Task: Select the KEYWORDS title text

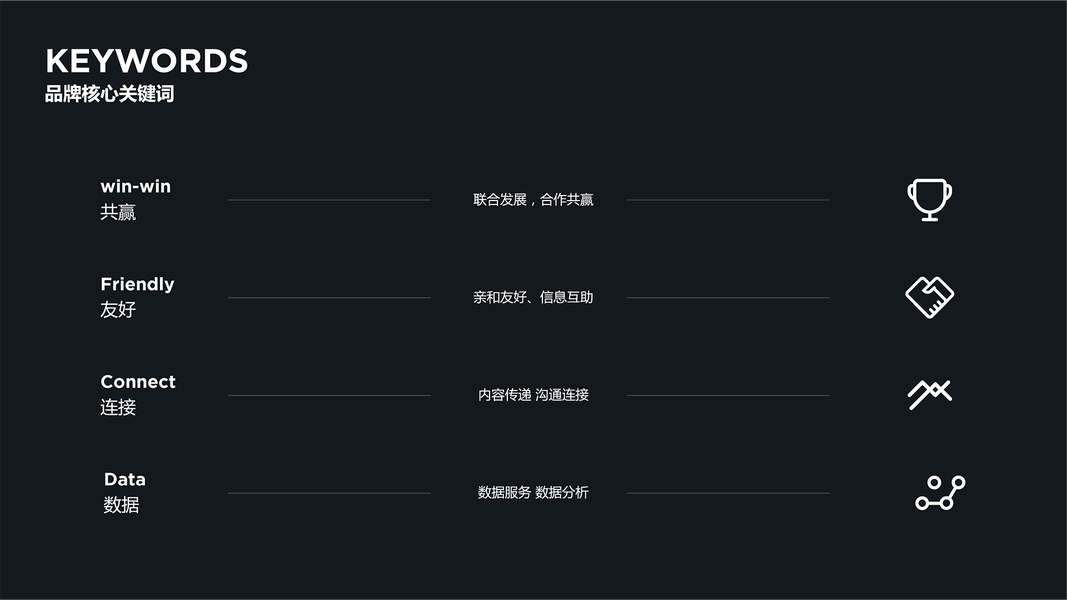Action: [146, 61]
